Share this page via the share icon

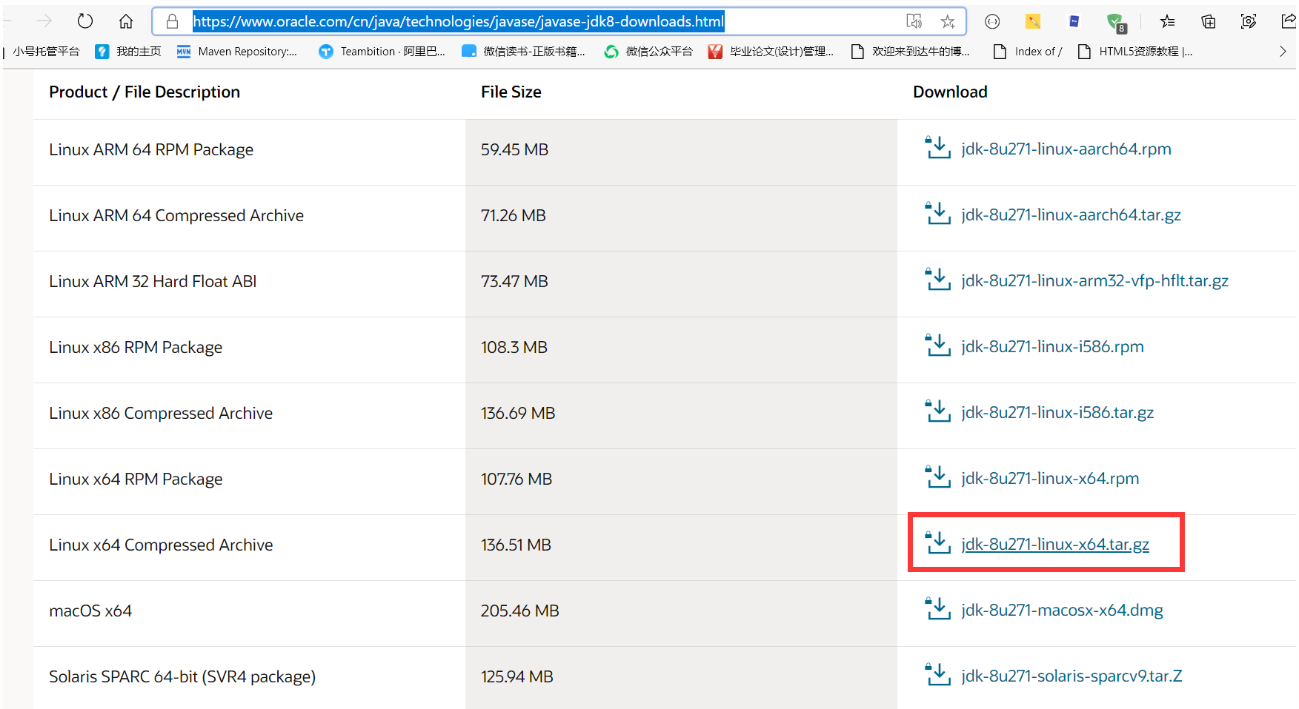[1288, 21]
